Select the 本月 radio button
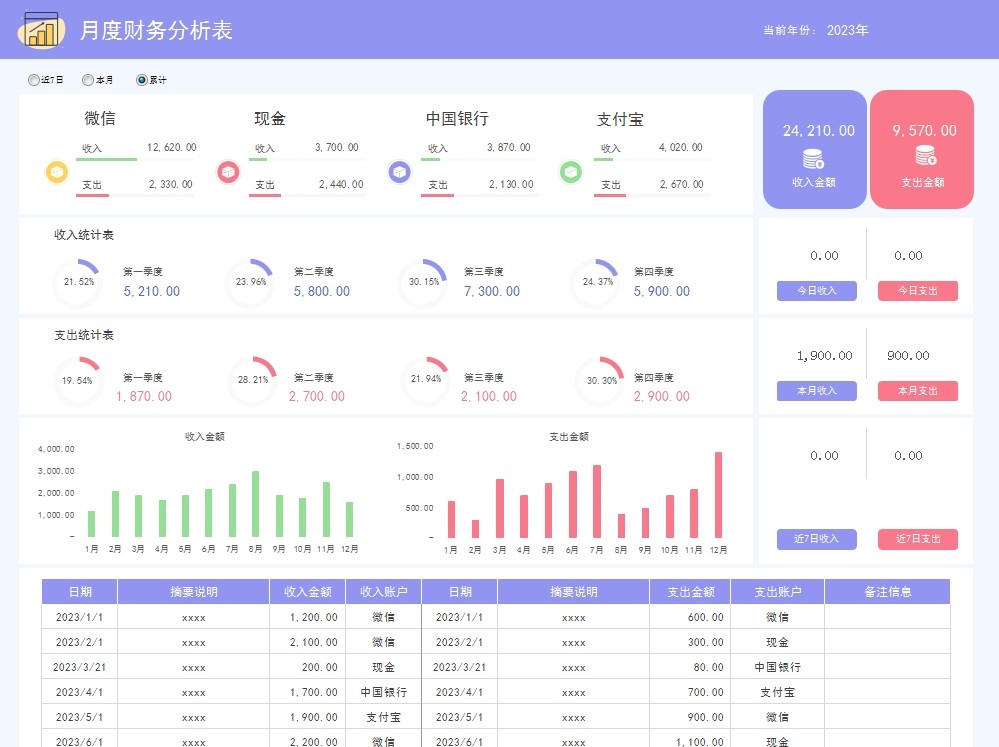The image size is (999, 747). coord(88,80)
